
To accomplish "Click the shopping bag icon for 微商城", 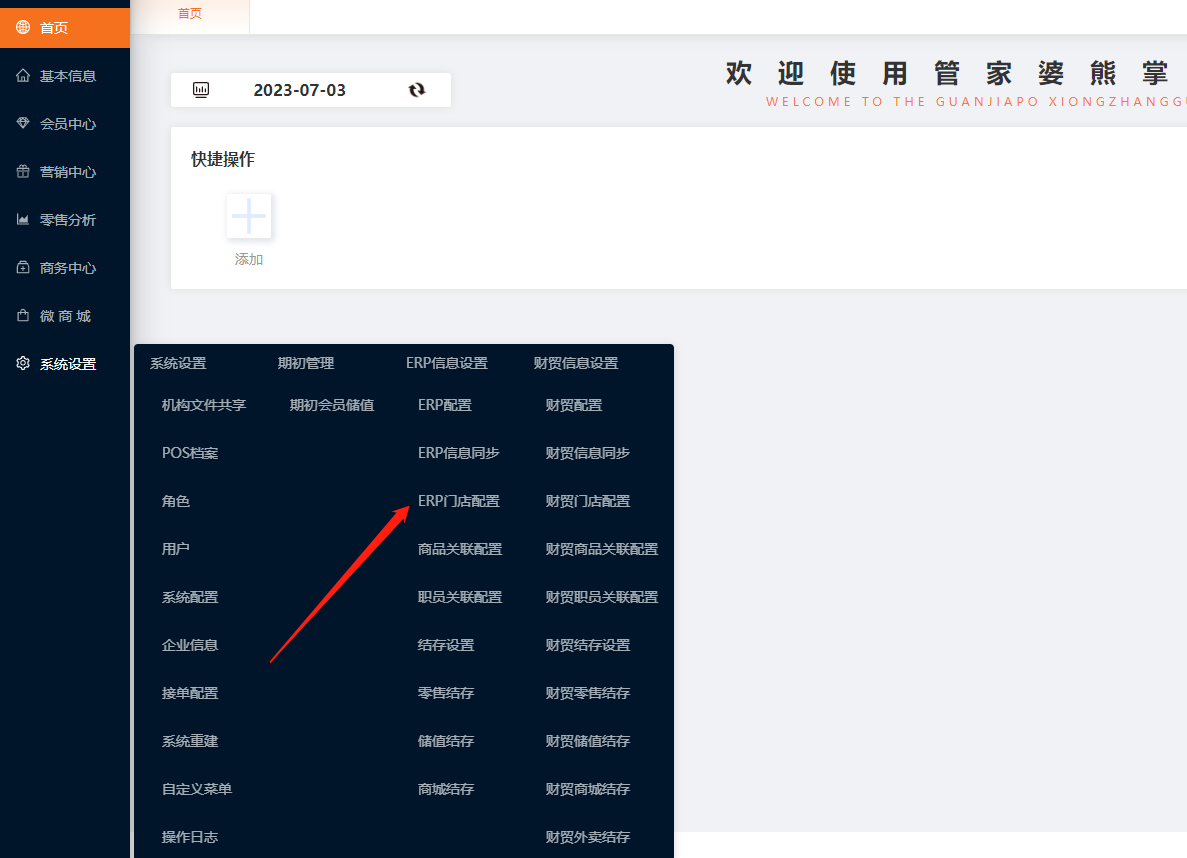I will (x=23, y=316).
